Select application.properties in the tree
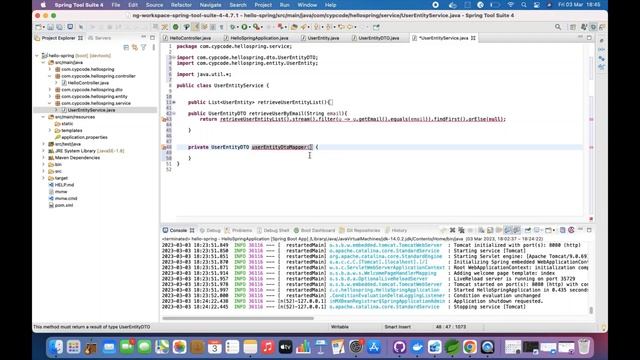640x360 pixels. pyautogui.click(x=81, y=137)
